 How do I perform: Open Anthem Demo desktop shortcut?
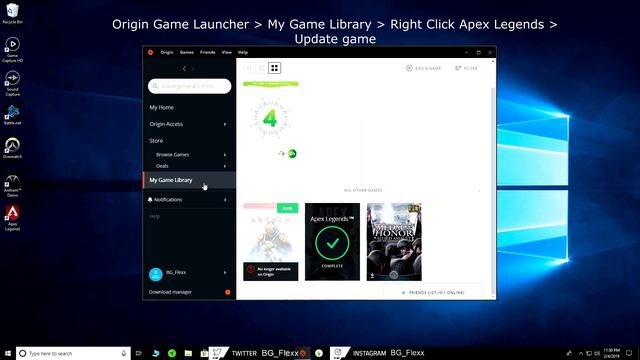pyautogui.click(x=12, y=186)
